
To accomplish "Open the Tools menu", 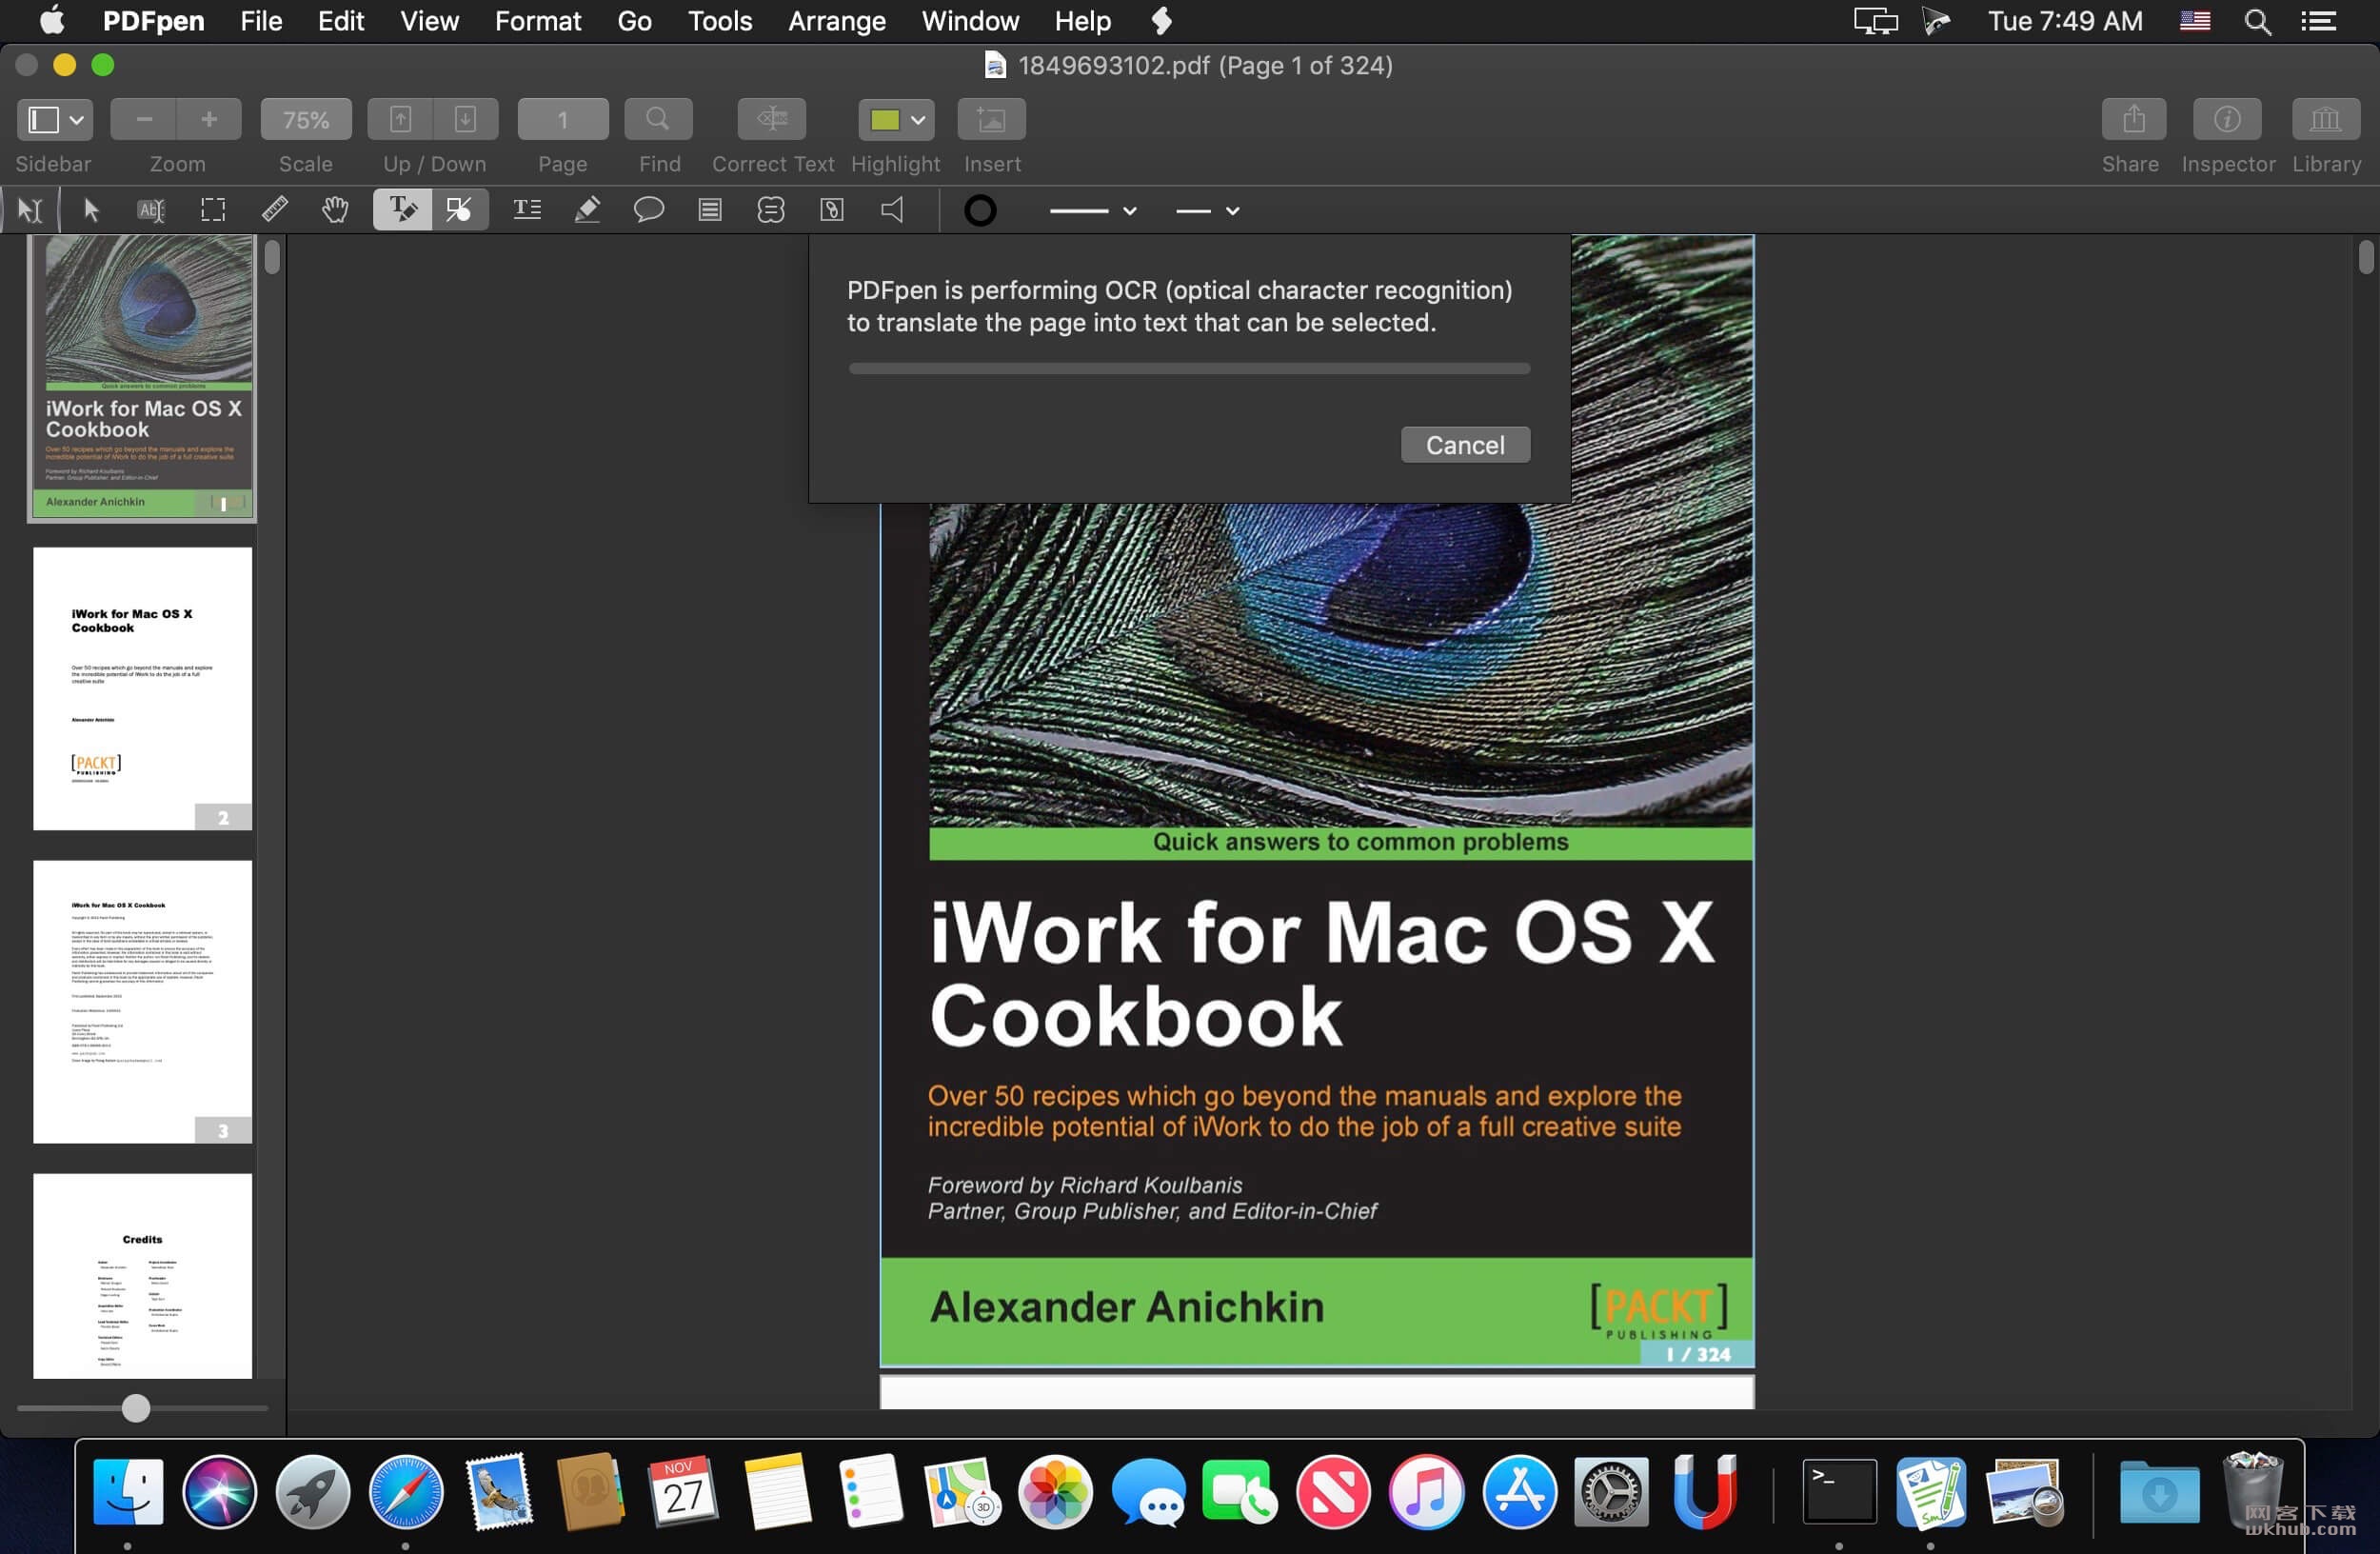I will click(x=720, y=21).
